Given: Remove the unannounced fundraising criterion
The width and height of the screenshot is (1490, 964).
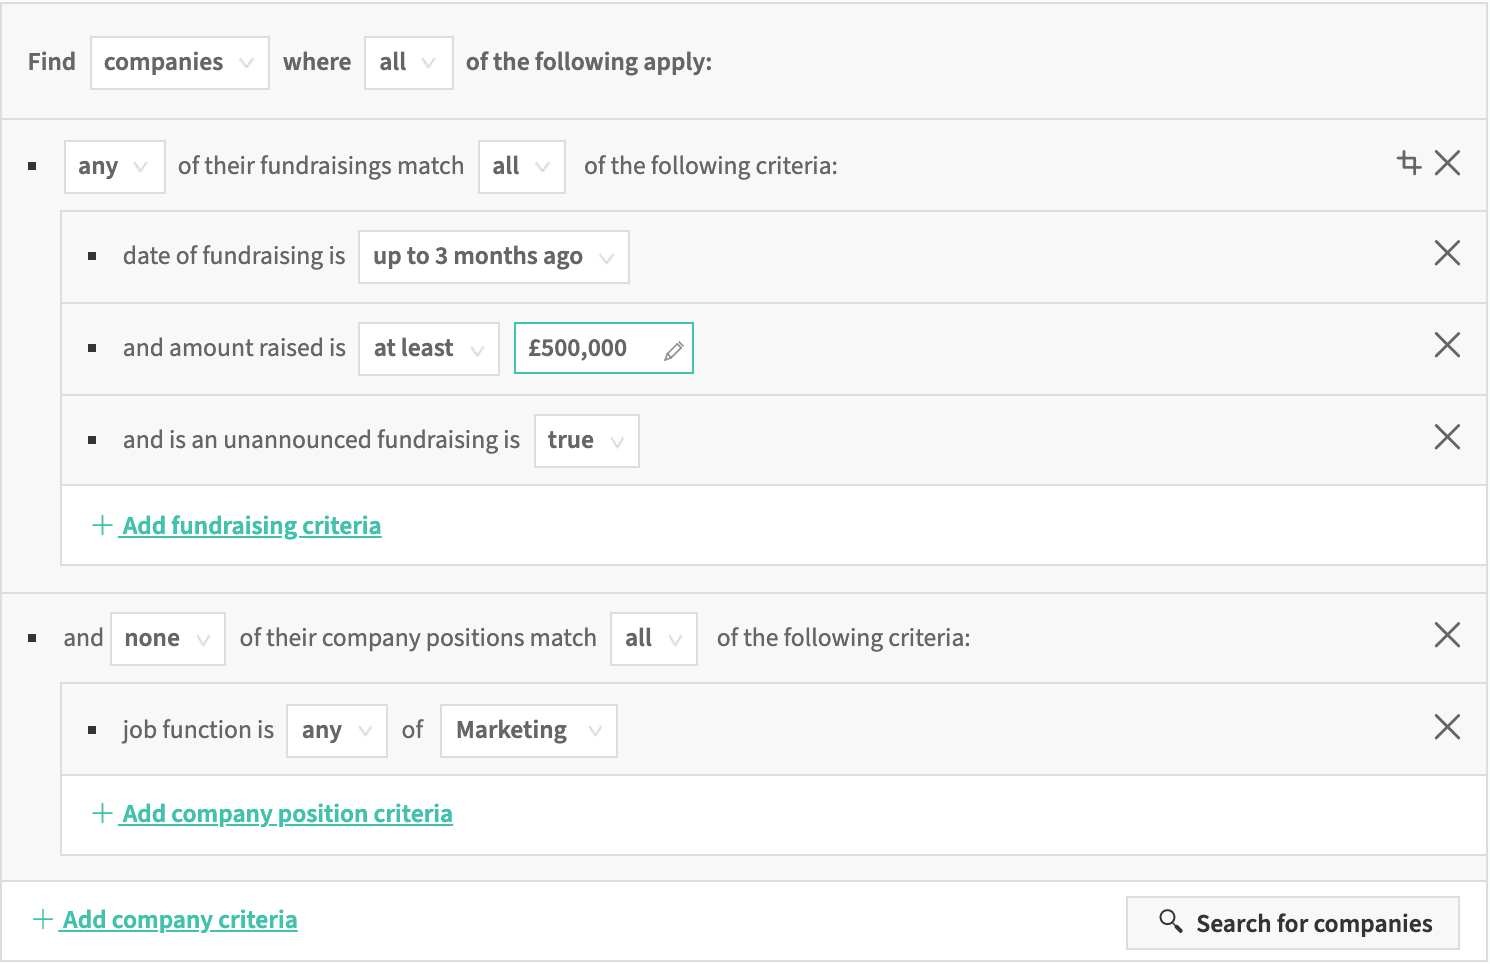Looking at the screenshot, I should click(x=1447, y=437).
